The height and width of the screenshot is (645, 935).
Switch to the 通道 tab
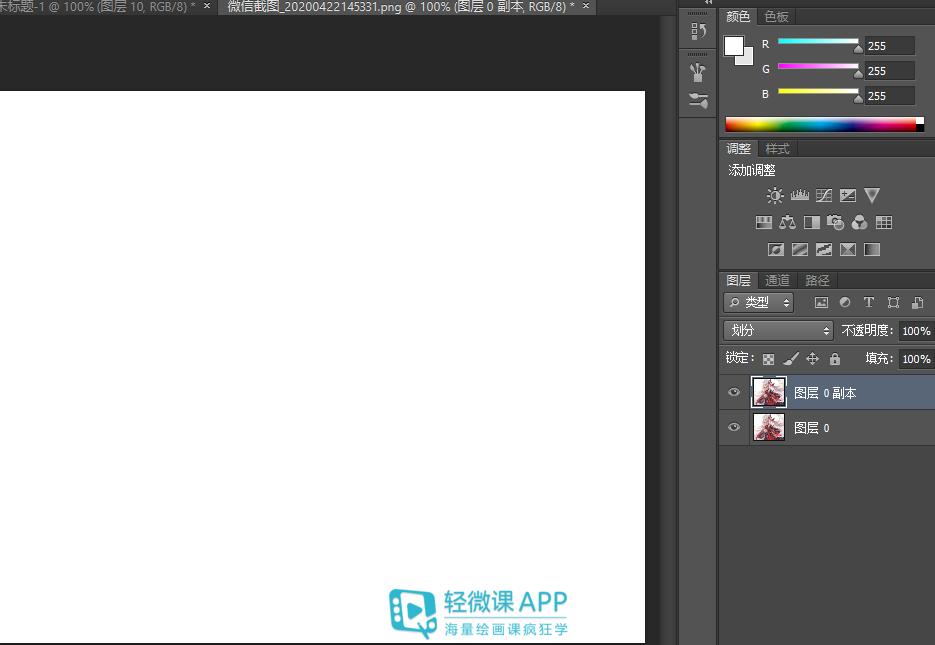click(x=777, y=280)
